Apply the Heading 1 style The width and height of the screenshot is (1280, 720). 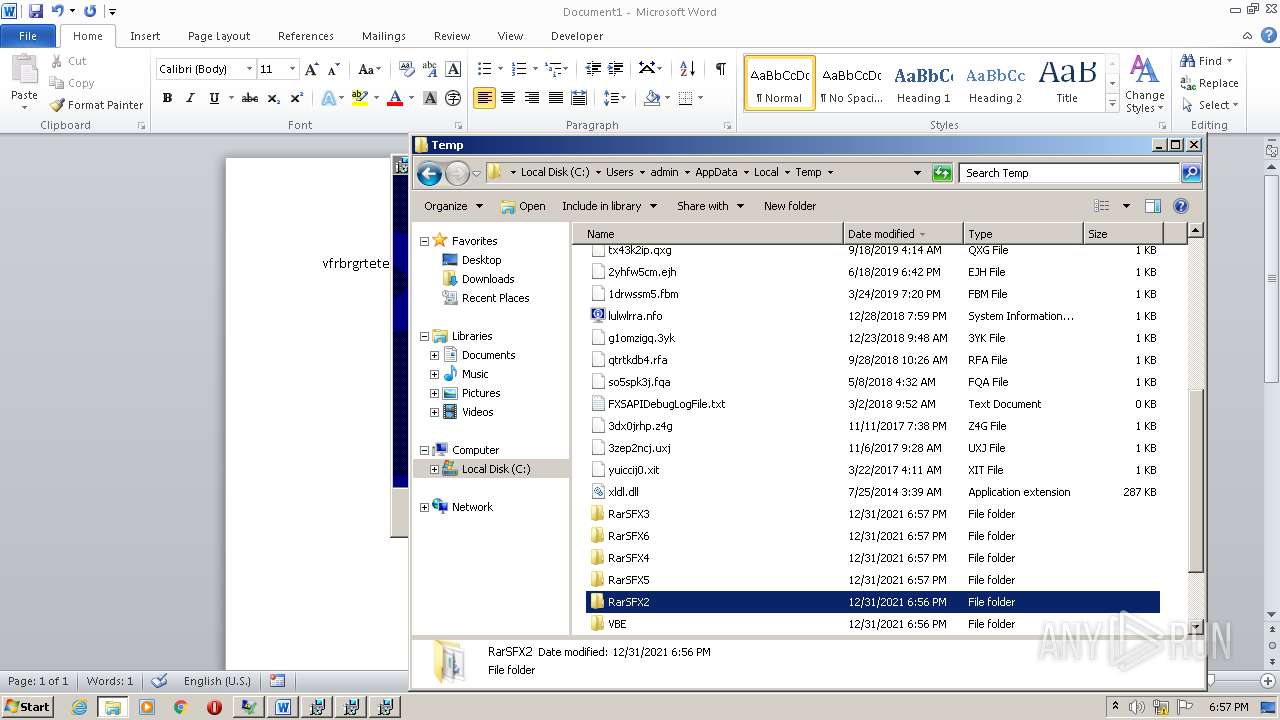(x=923, y=83)
